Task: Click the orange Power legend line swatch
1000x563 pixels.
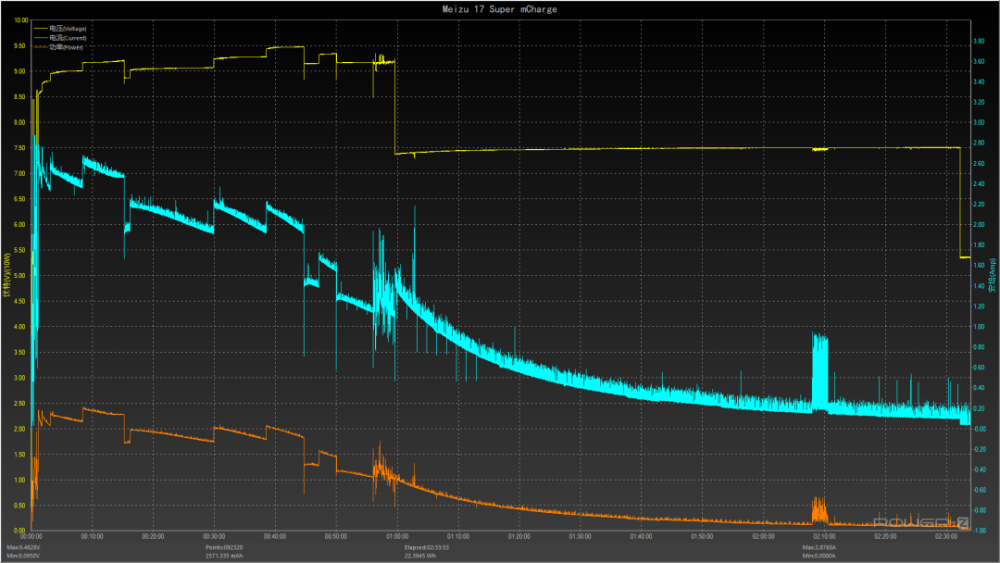Action: 41,47
